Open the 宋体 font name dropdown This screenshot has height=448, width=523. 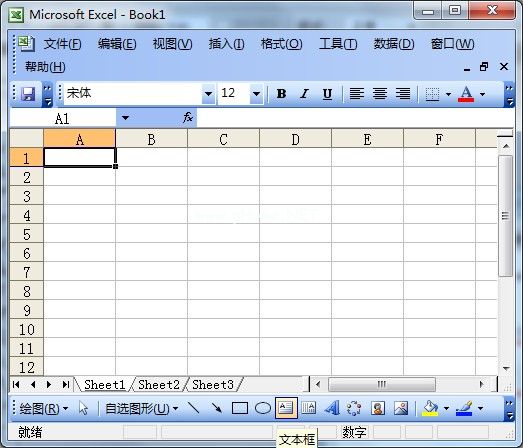click(x=208, y=94)
